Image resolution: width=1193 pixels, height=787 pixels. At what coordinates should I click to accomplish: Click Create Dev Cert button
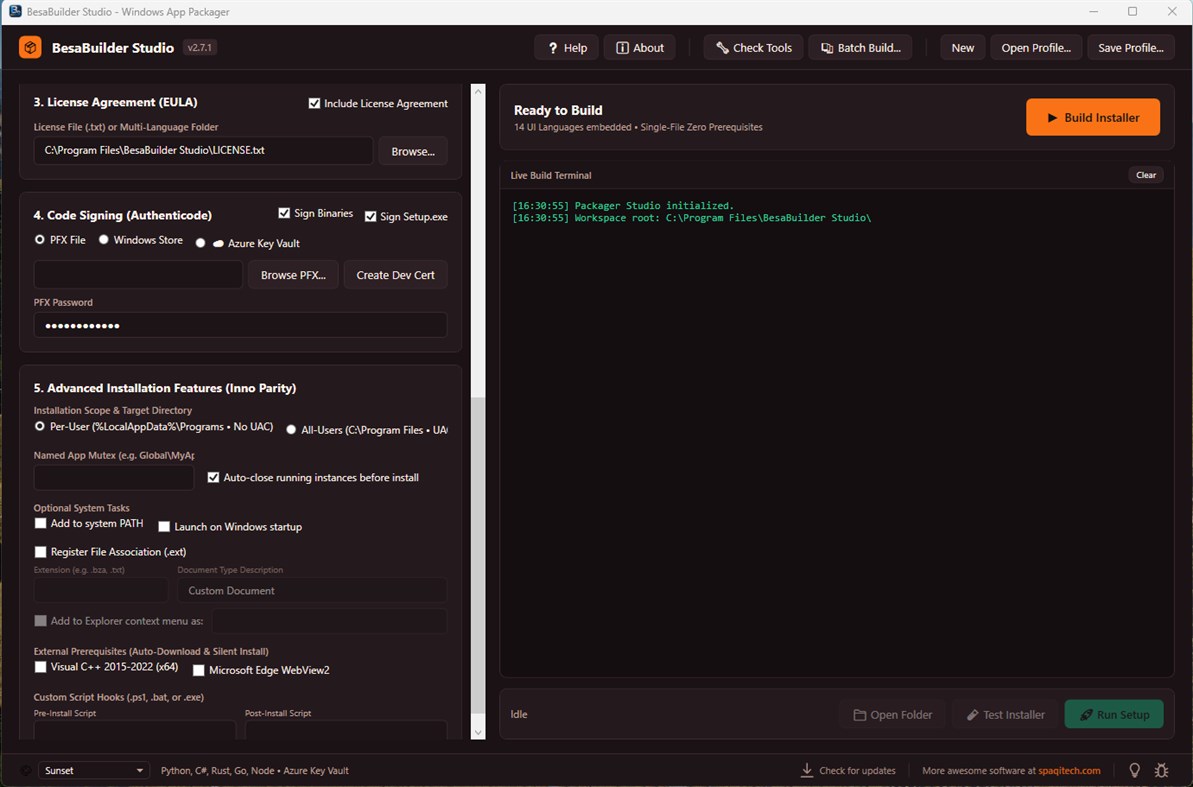(396, 275)
